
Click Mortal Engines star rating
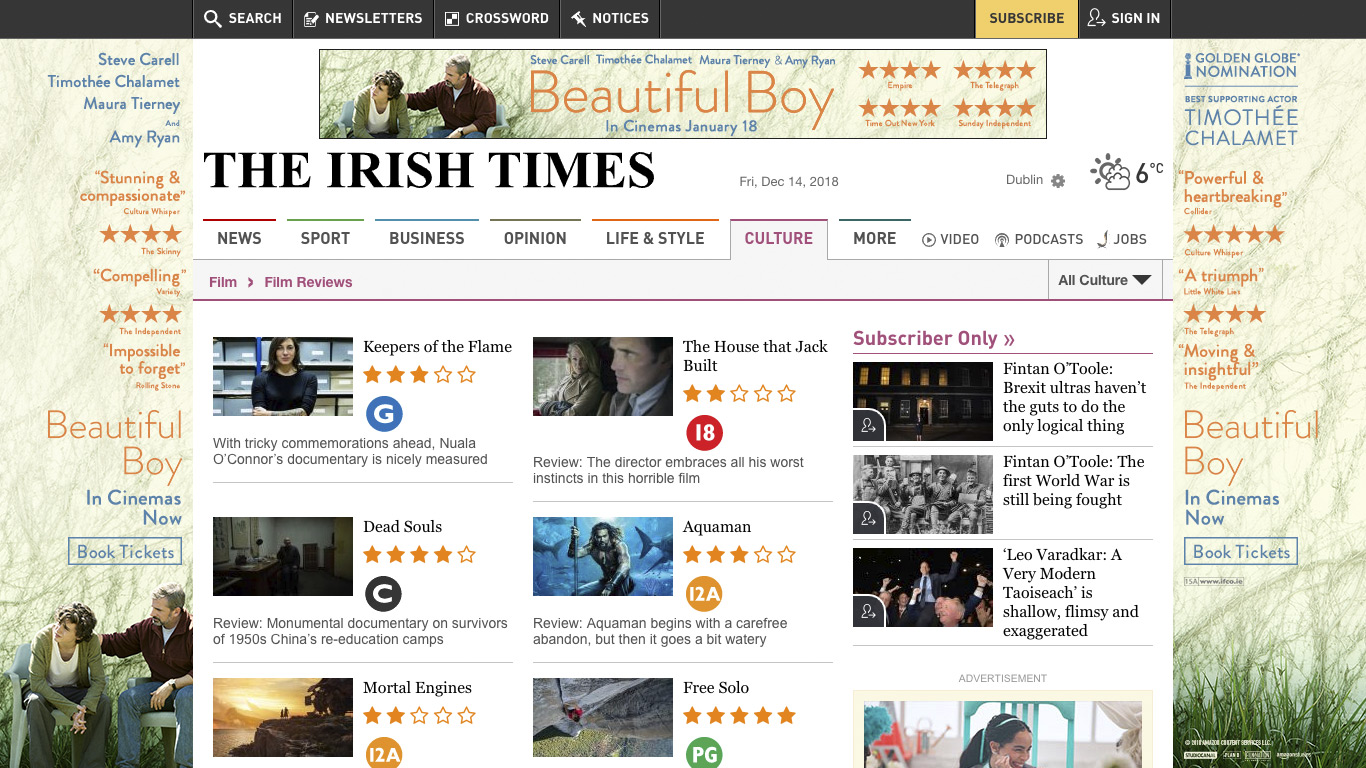tap(419, 716)
